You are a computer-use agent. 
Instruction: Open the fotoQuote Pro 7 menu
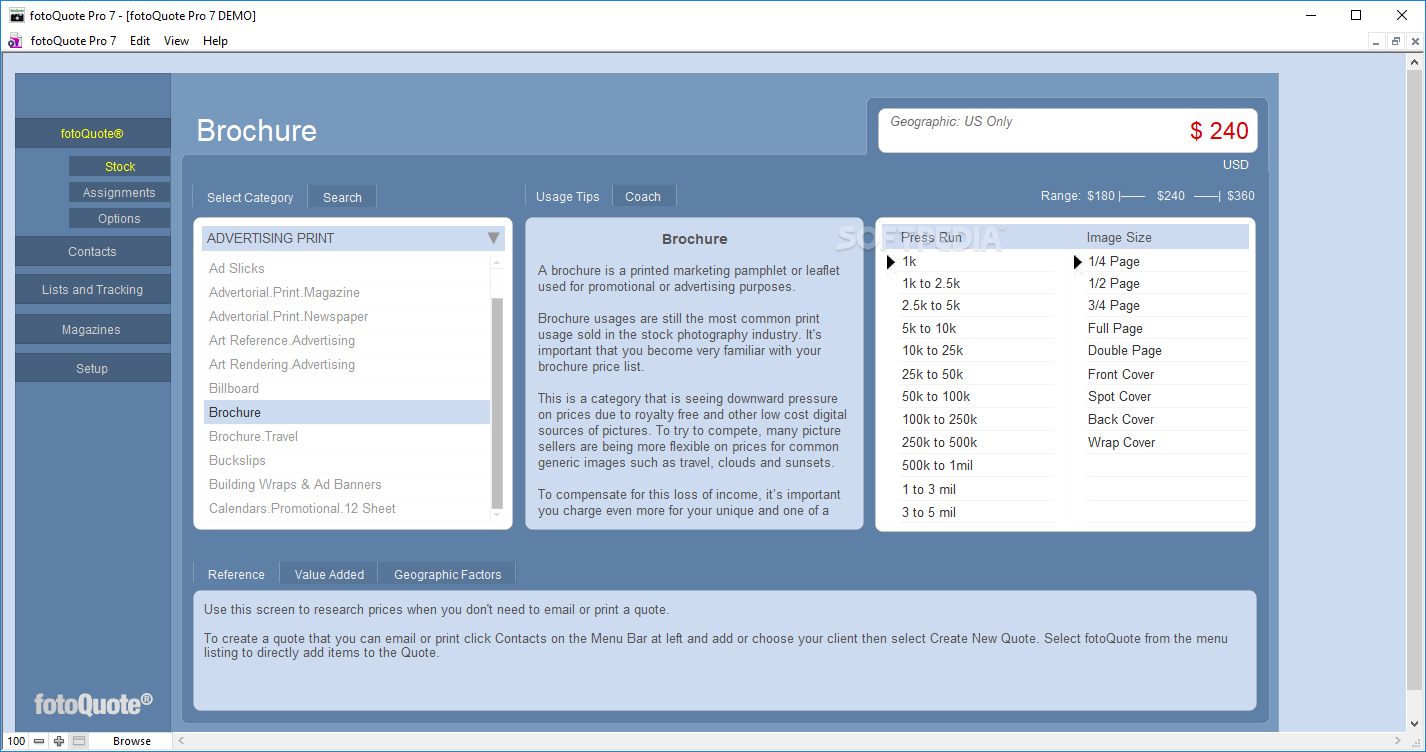point(73,41)
